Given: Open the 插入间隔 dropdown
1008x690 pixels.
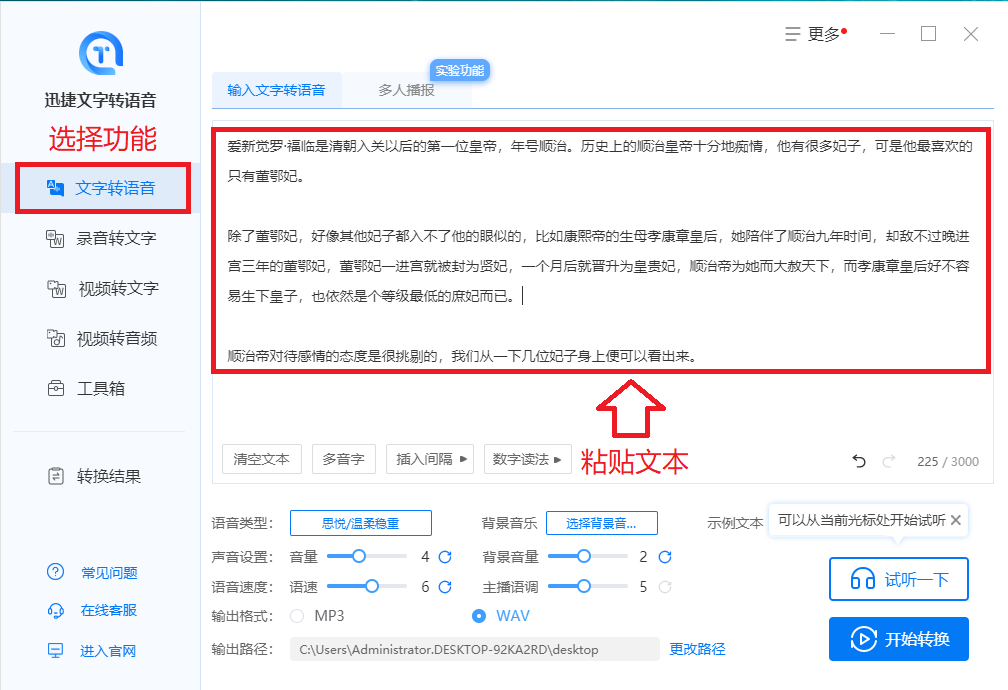Looking at the screenshot, I should pyautogui.click(x=429, y=459).
